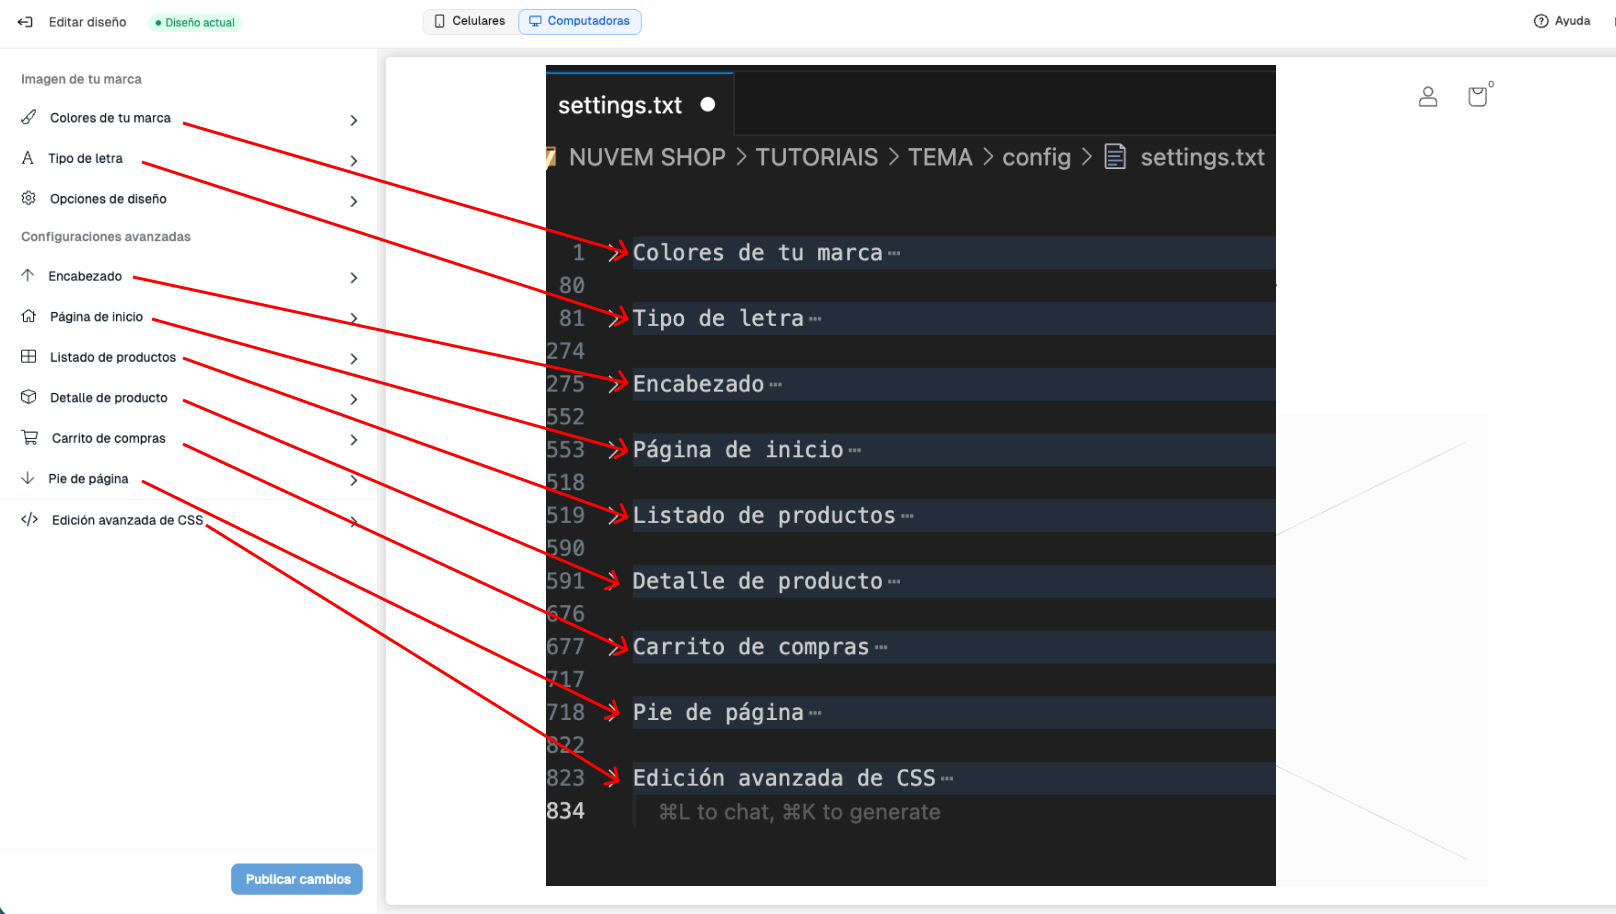This screenshot has width=1616, height=914.
Task: Expand Opciones de diseño chevron
Action: tap(354, 201)
